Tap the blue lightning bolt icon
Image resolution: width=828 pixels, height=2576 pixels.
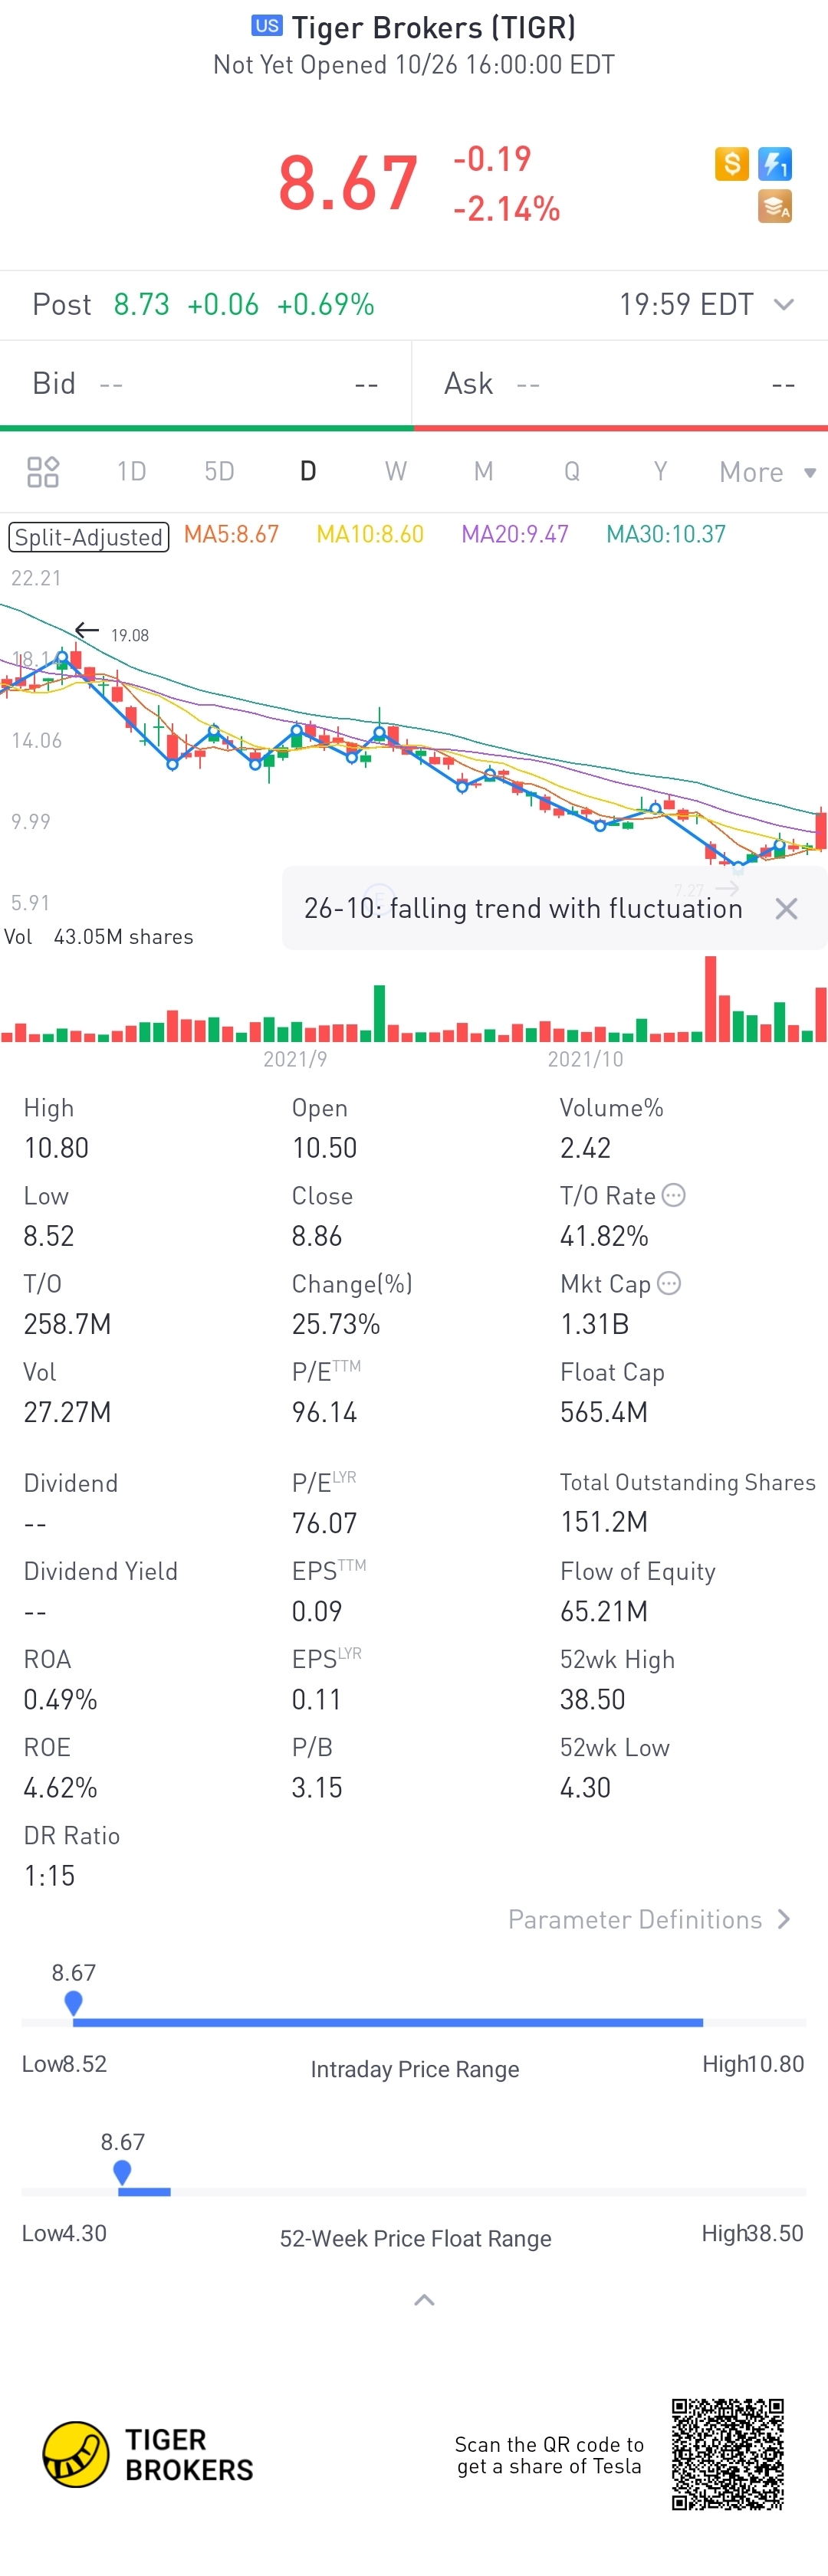(x=775, y=163)
